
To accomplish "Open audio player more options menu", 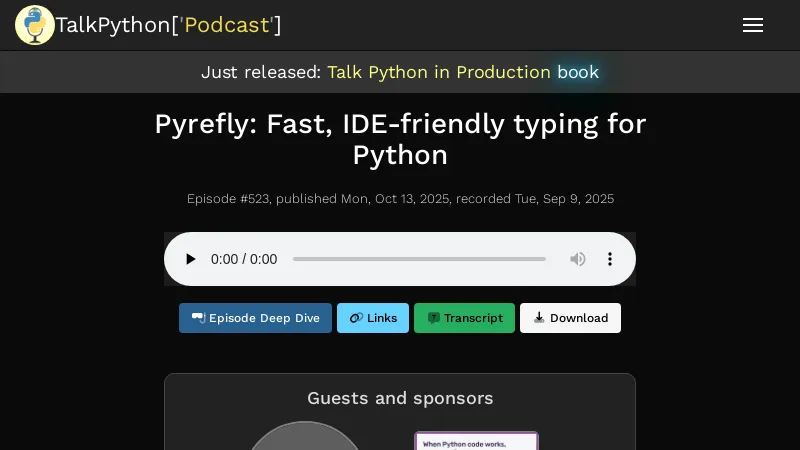I will click(x=610, y=259).
